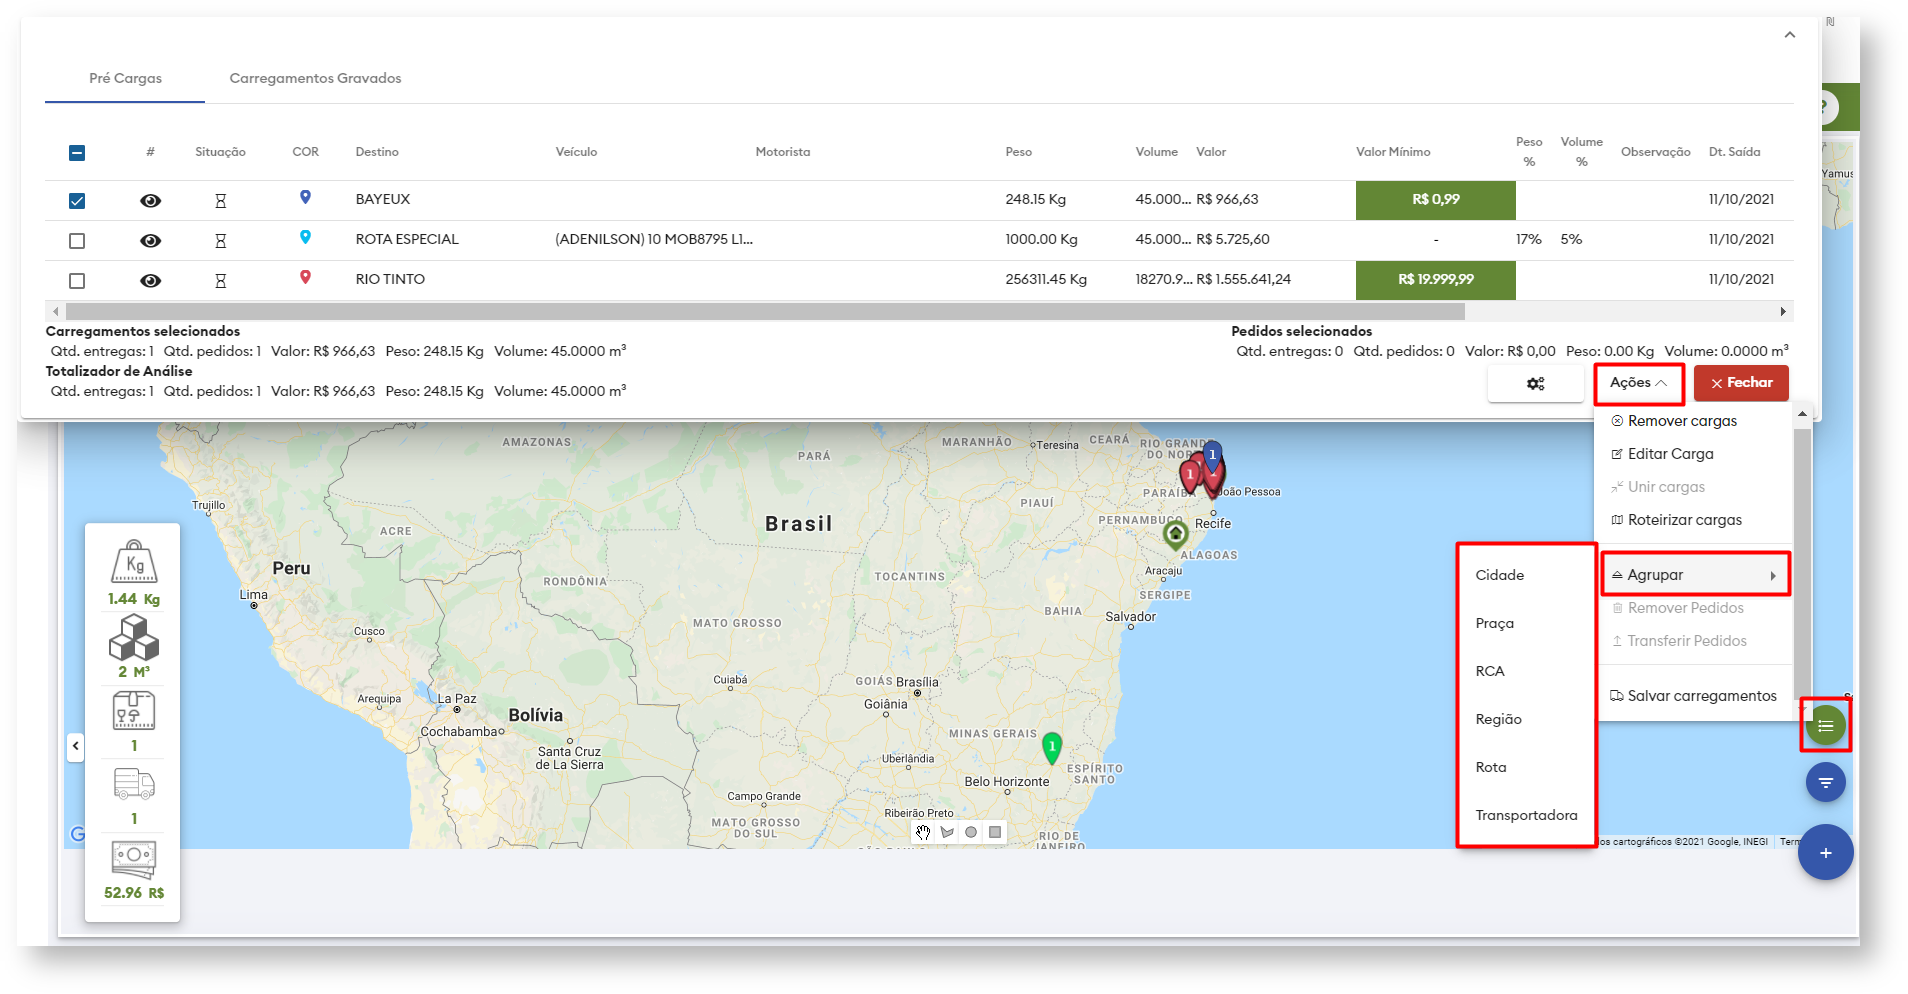
Task: Click the blue filter floating button
Action: click(x=1826, y=782)
